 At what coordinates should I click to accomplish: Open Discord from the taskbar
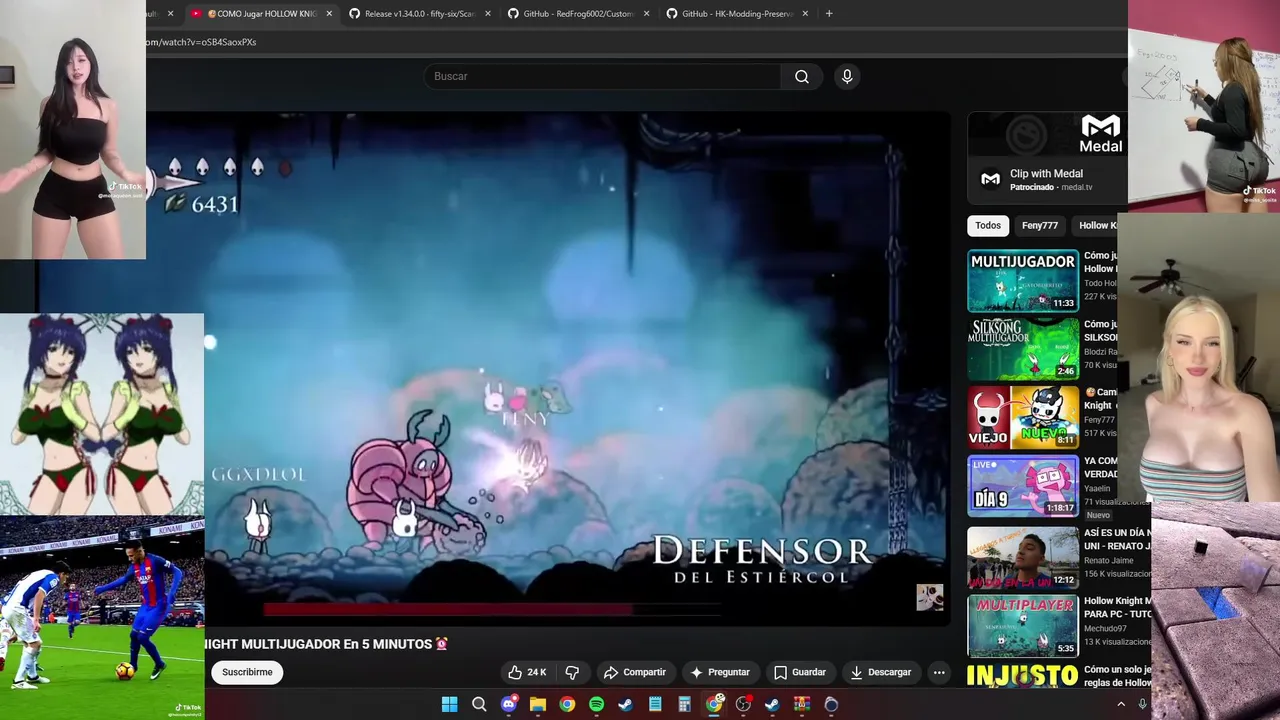(508, 704)
